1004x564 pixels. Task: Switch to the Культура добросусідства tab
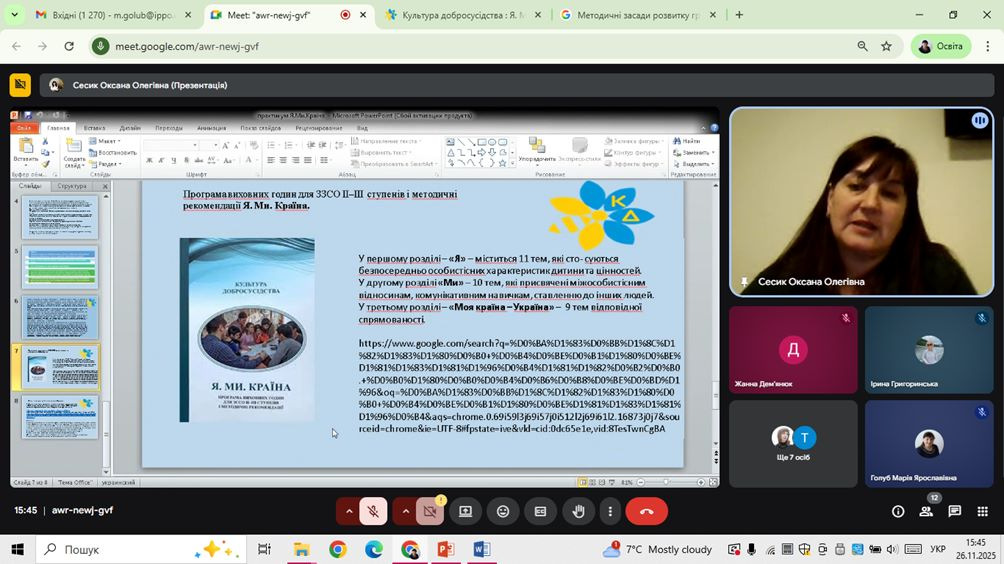[x=462, y=15]
